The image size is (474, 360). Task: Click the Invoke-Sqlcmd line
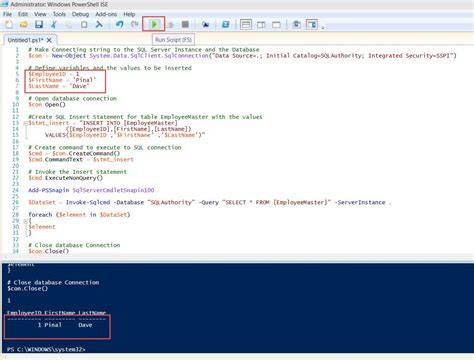tap(210, 202)
